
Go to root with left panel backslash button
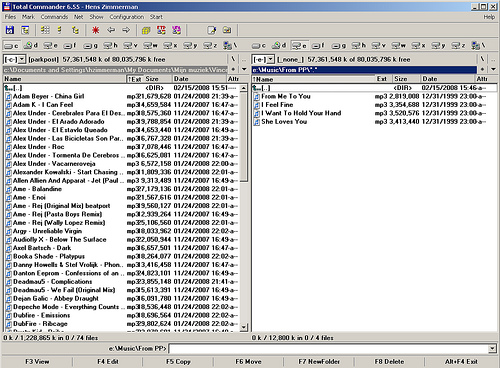[233, 59]
